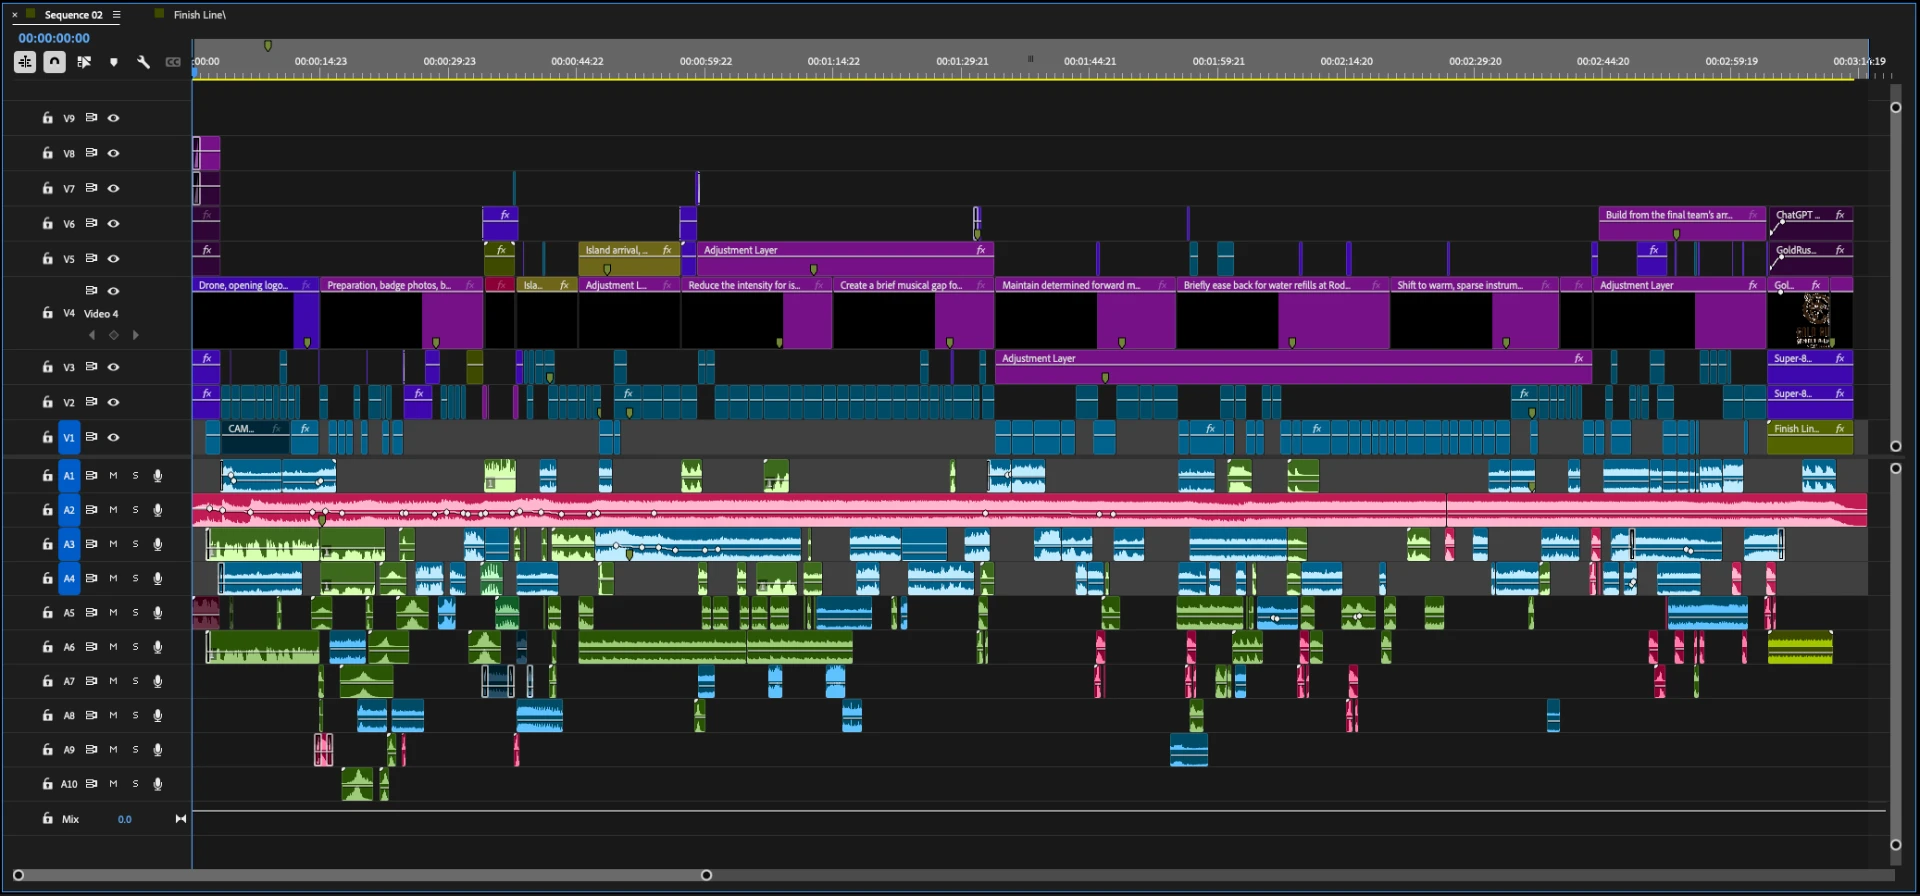Go to previous keyframe on Video 4
Image resolution: width=1920 pixels, height=896 pixels.
[92, 335]
